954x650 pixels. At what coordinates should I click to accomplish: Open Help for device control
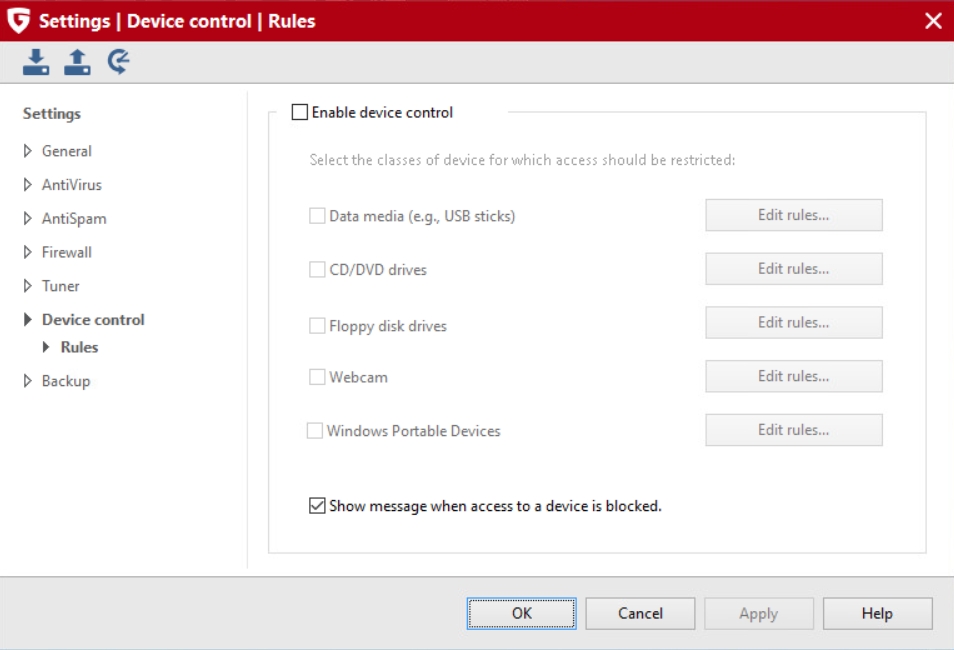point(877,613)
